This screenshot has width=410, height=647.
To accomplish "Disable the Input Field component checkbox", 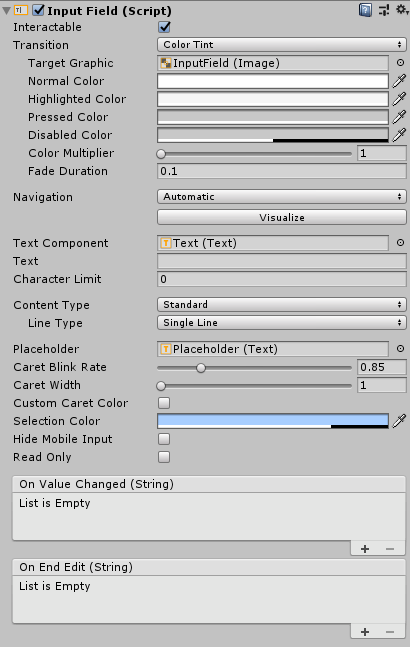I will pyautogui.click(x=38, y=10).
